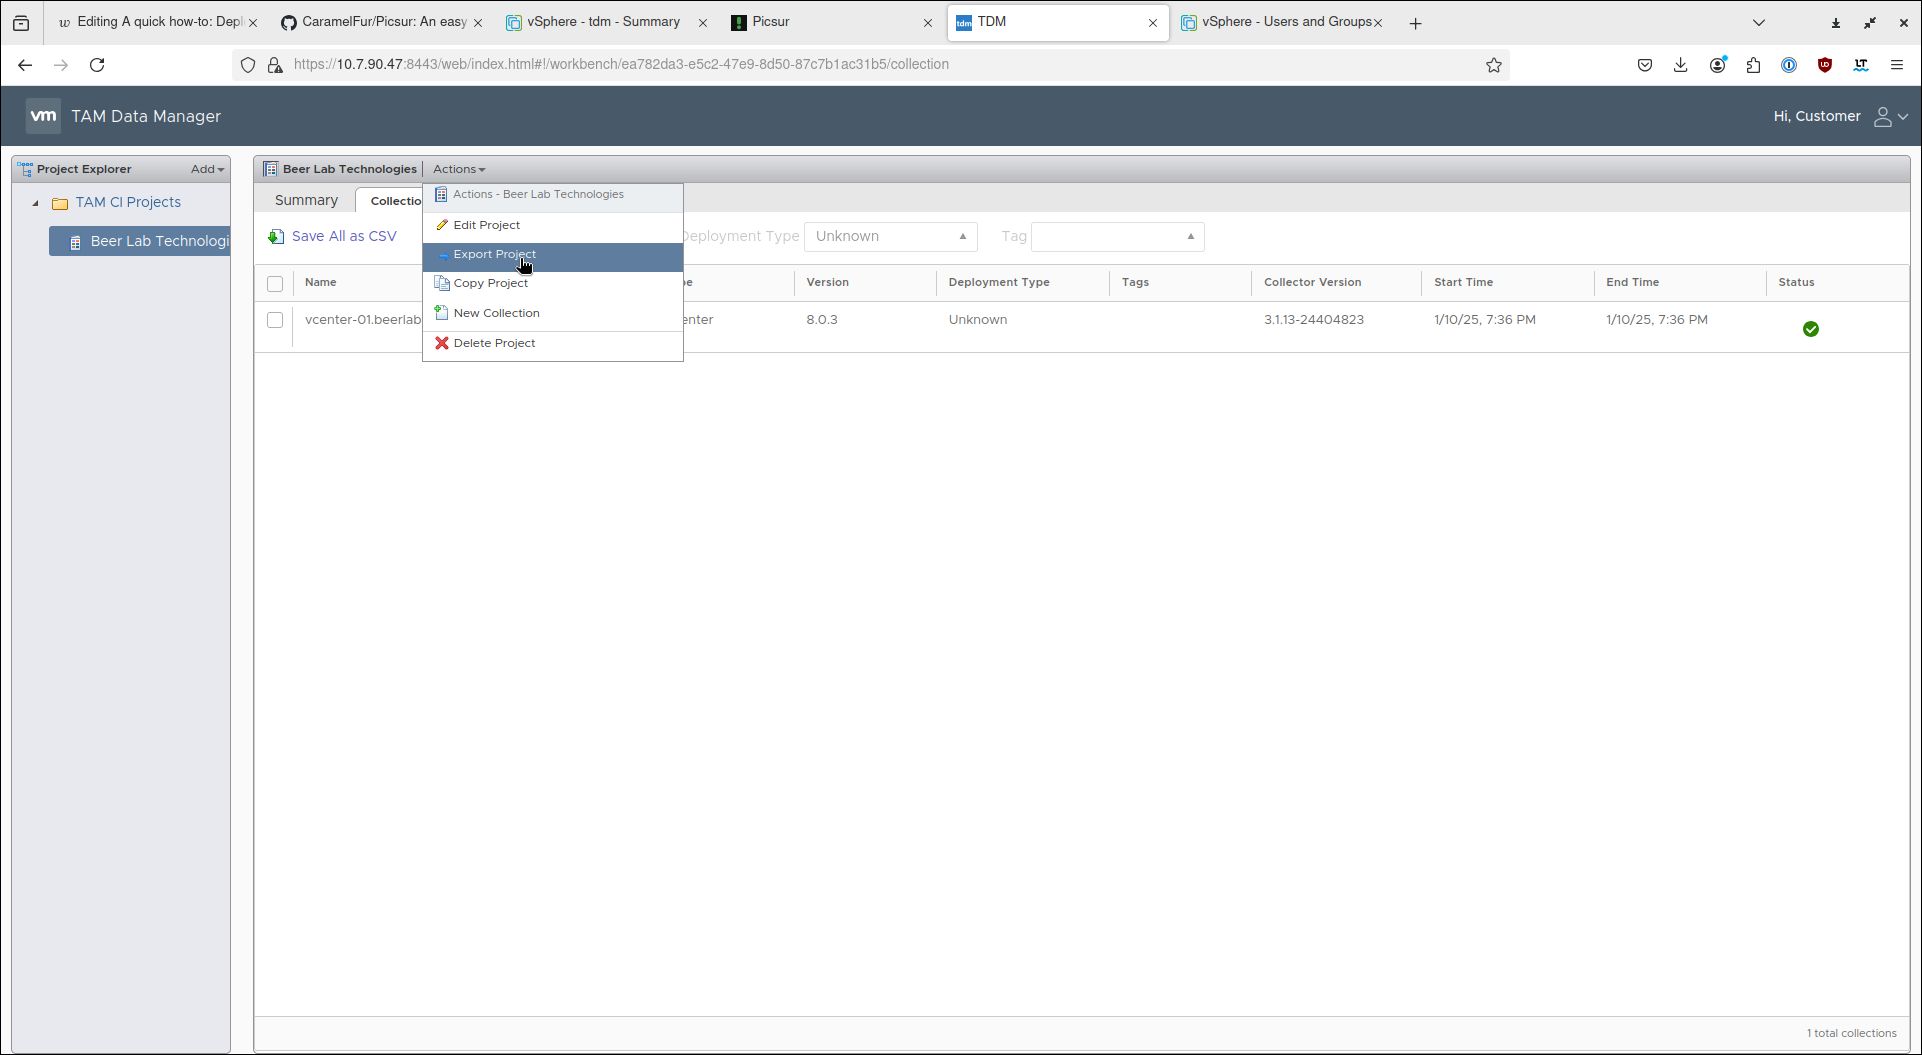
Task: Click the Edit Project pencil icon
Action: (x=441, y=225)
